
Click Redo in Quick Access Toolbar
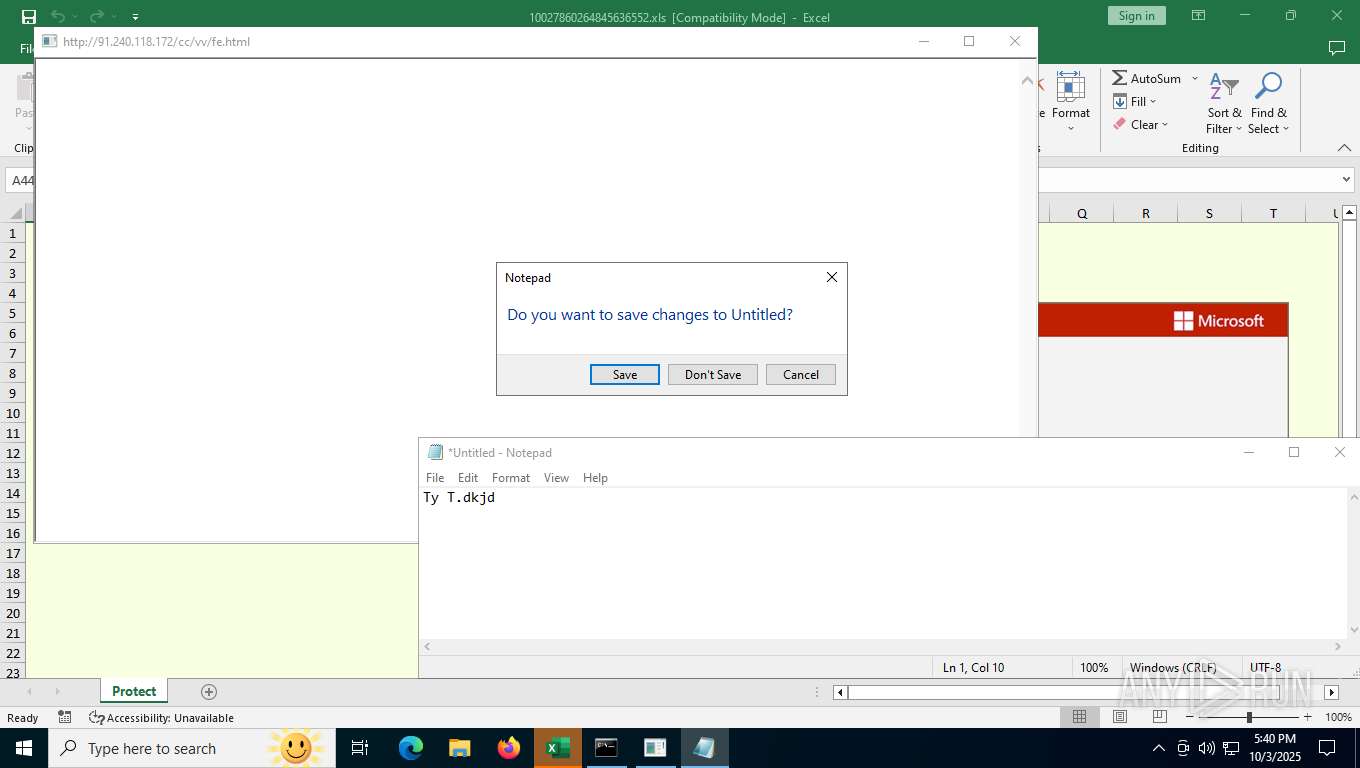96,16
